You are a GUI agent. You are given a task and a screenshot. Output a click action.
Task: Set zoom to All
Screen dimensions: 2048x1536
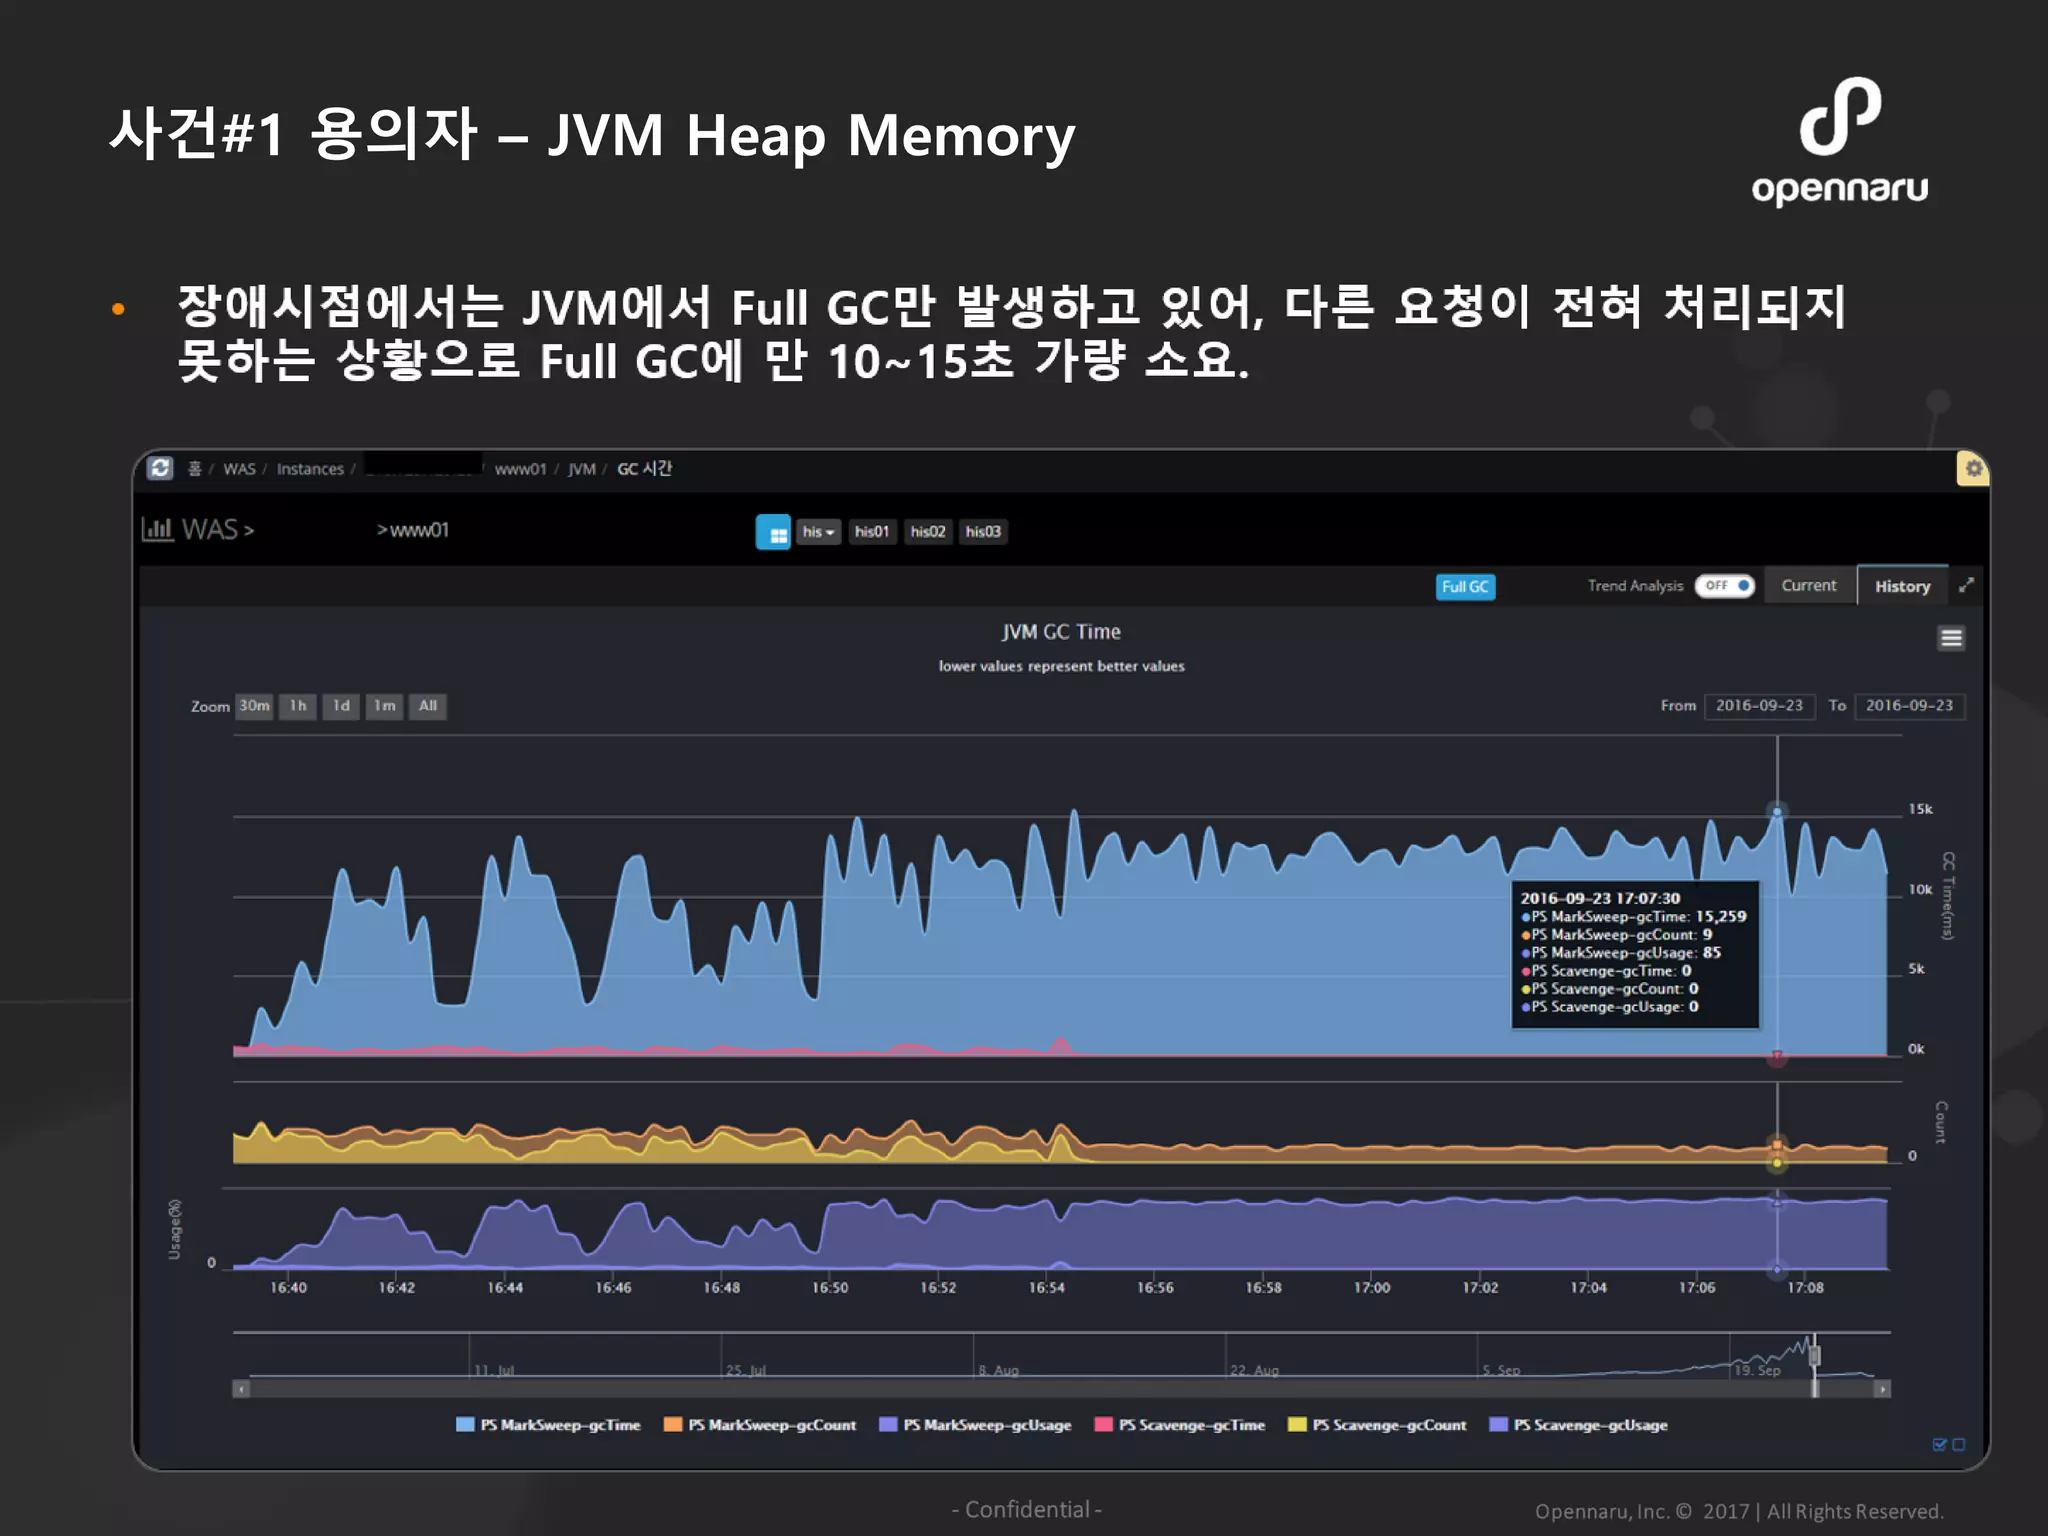[x=428, y=706]
